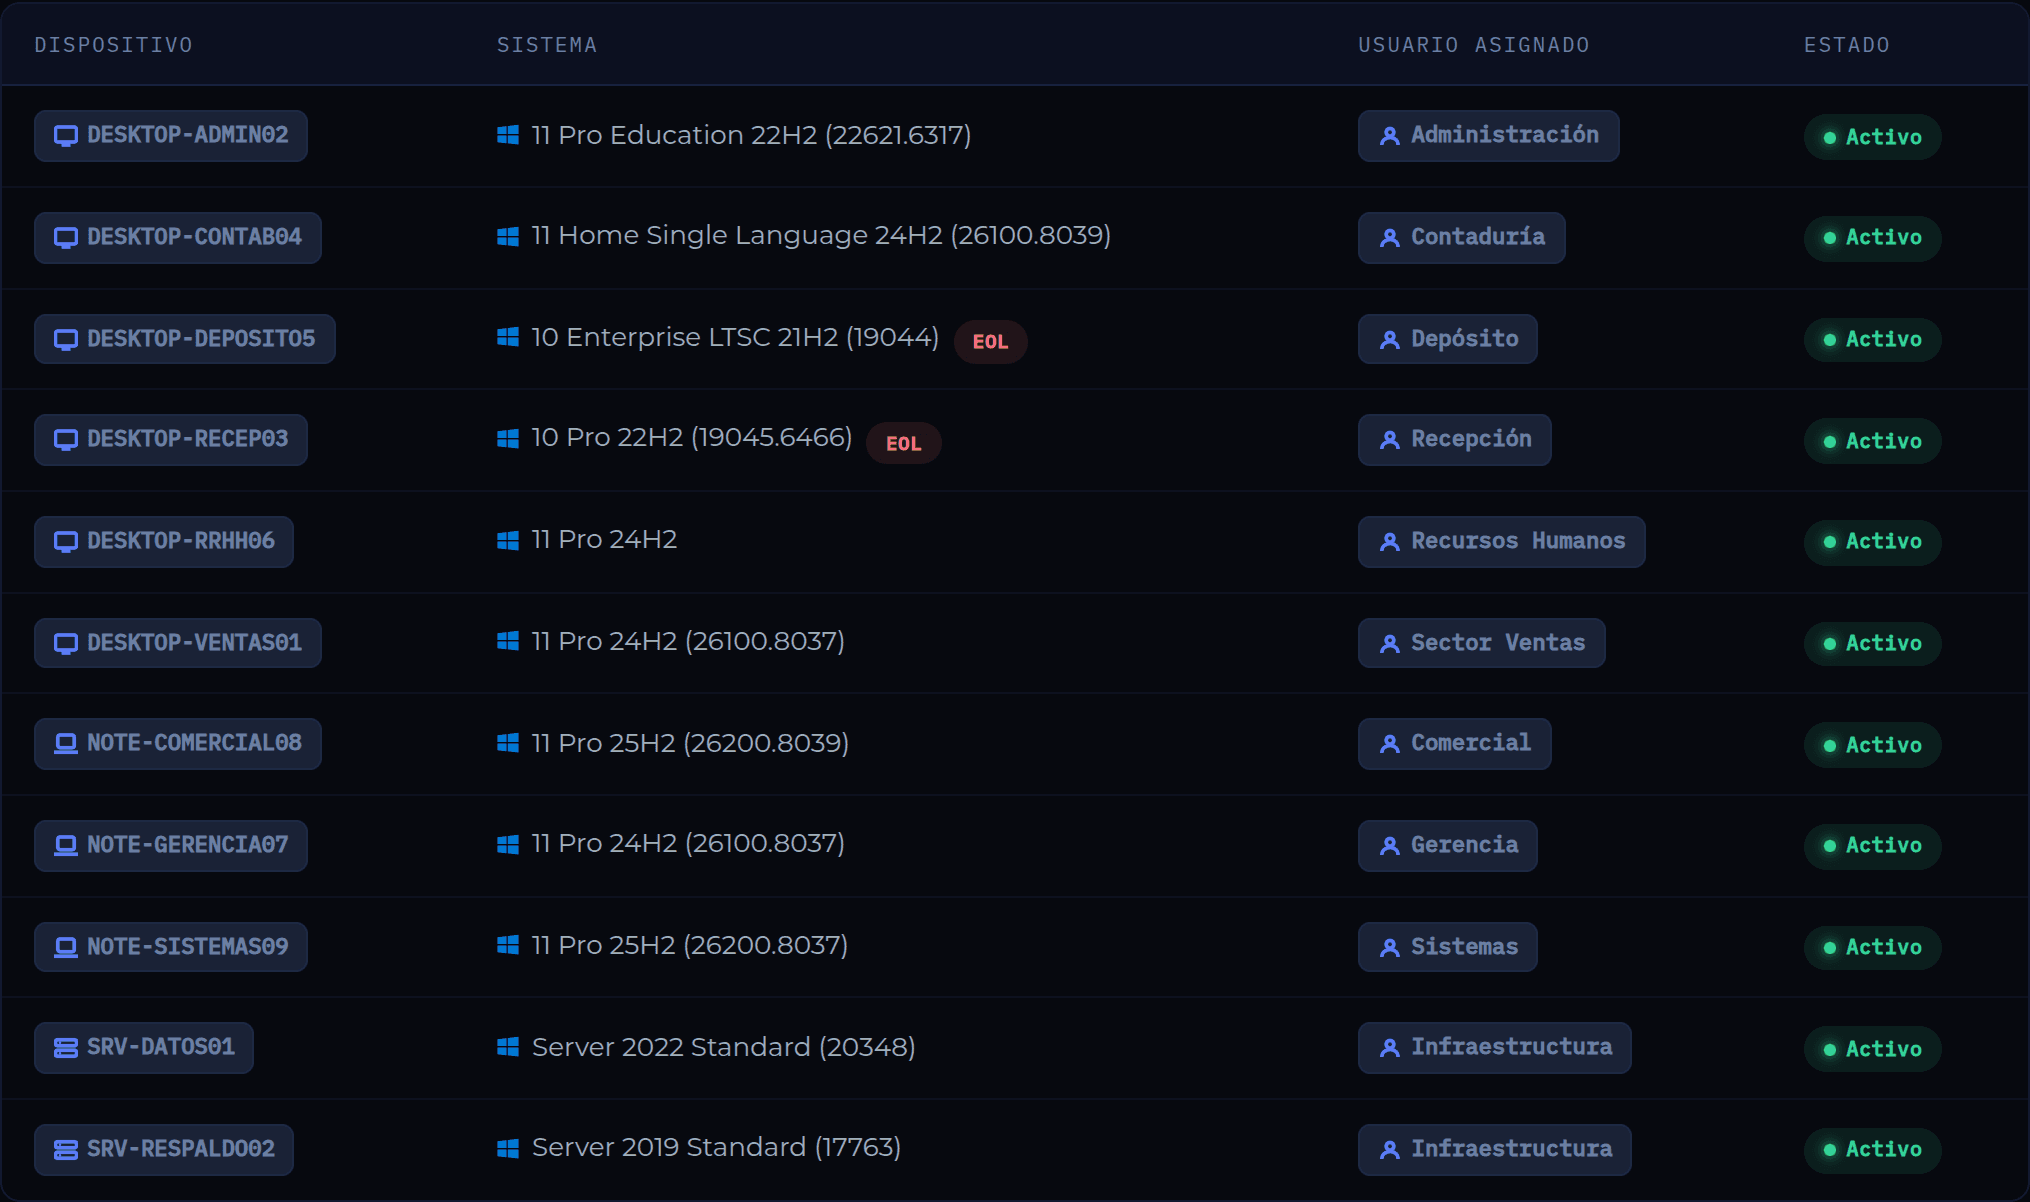This screenshot has width=2030, height=1202.
Task: Click the Windows logo in the NOTE-GERENCIA07 row
Action: [x=508, y=844]
